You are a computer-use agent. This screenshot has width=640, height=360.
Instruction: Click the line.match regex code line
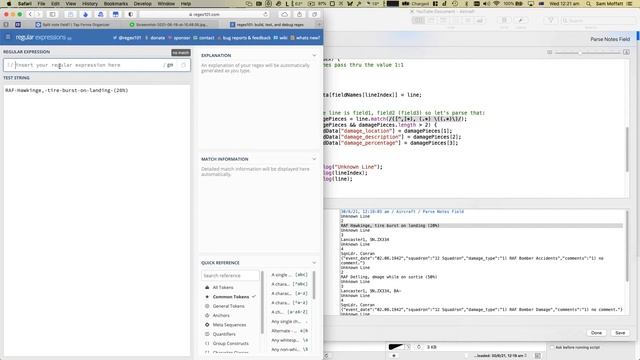pos(395,119)
